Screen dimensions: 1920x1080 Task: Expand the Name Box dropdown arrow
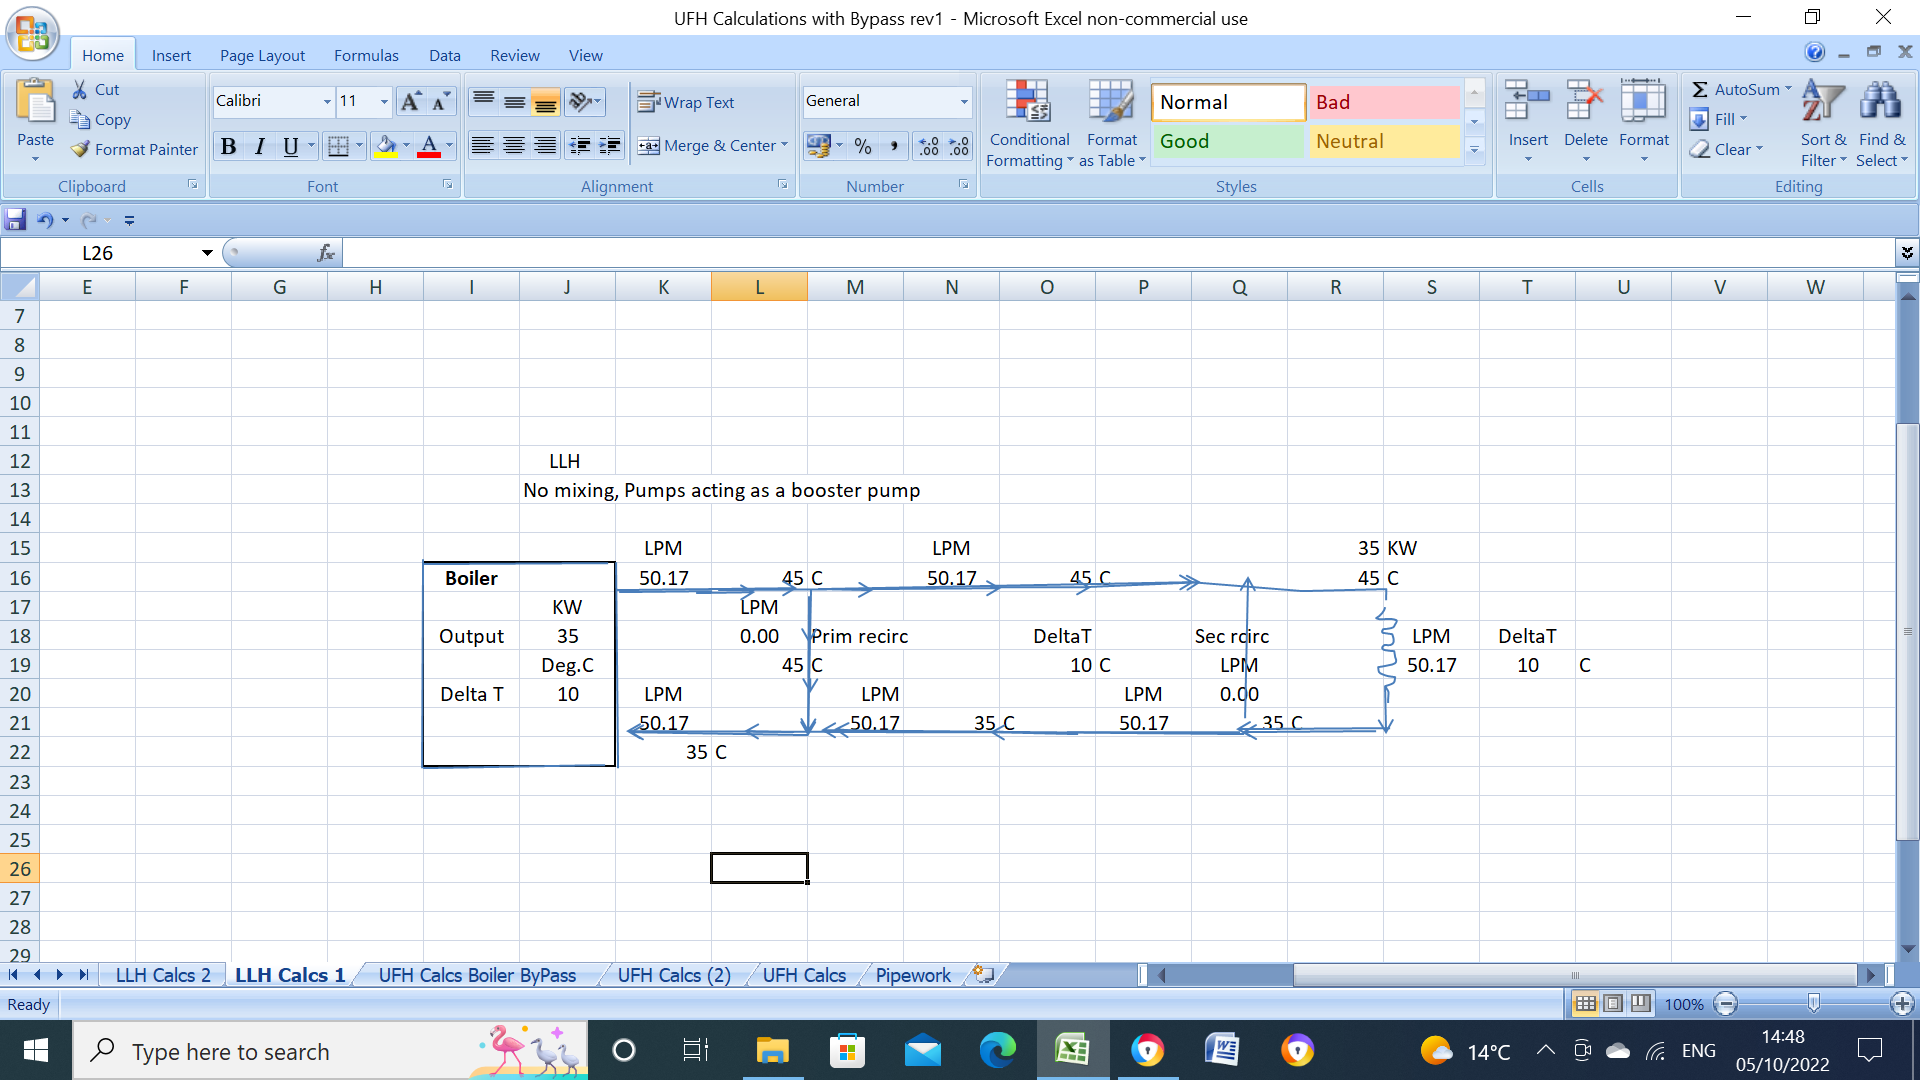(207, 253)
